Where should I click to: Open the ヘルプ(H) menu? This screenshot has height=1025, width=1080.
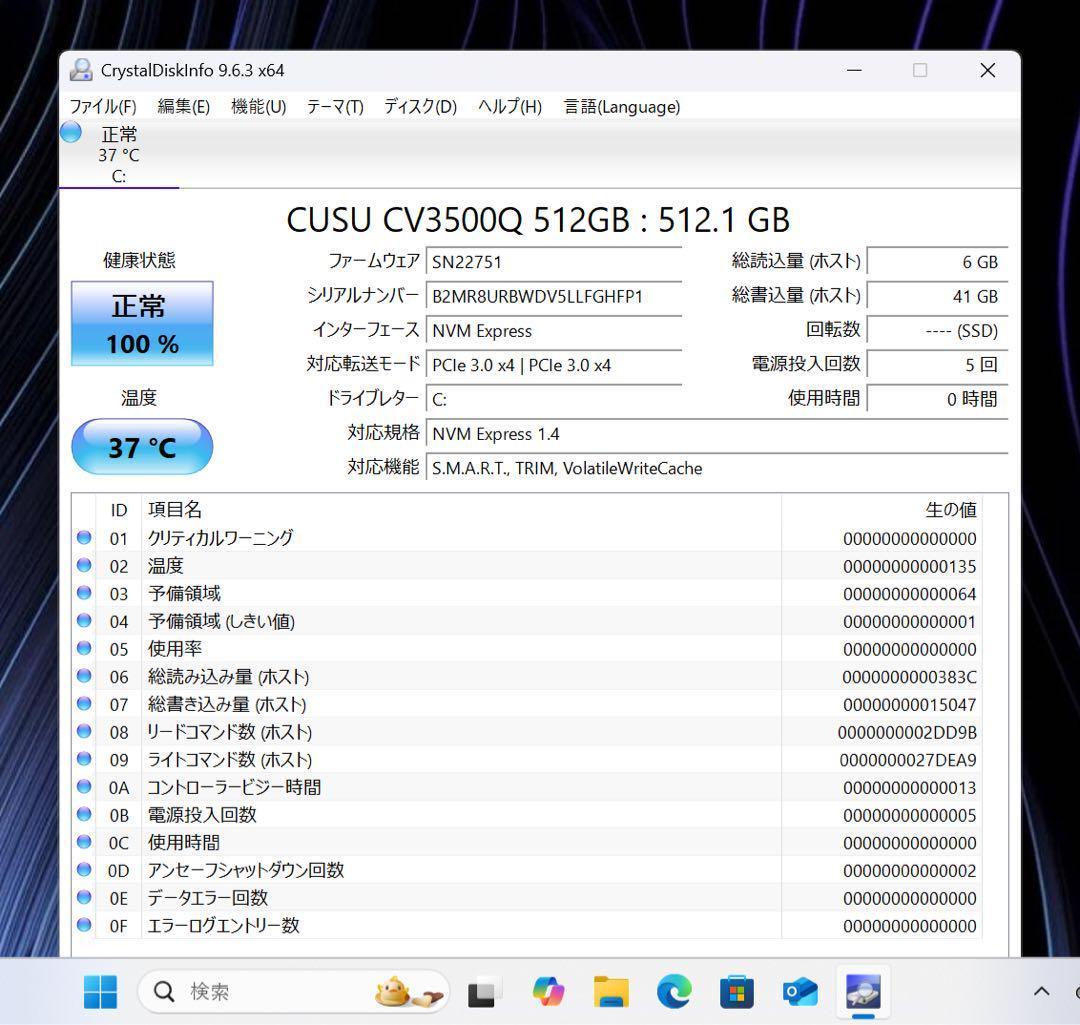click(x=510, y=107)
